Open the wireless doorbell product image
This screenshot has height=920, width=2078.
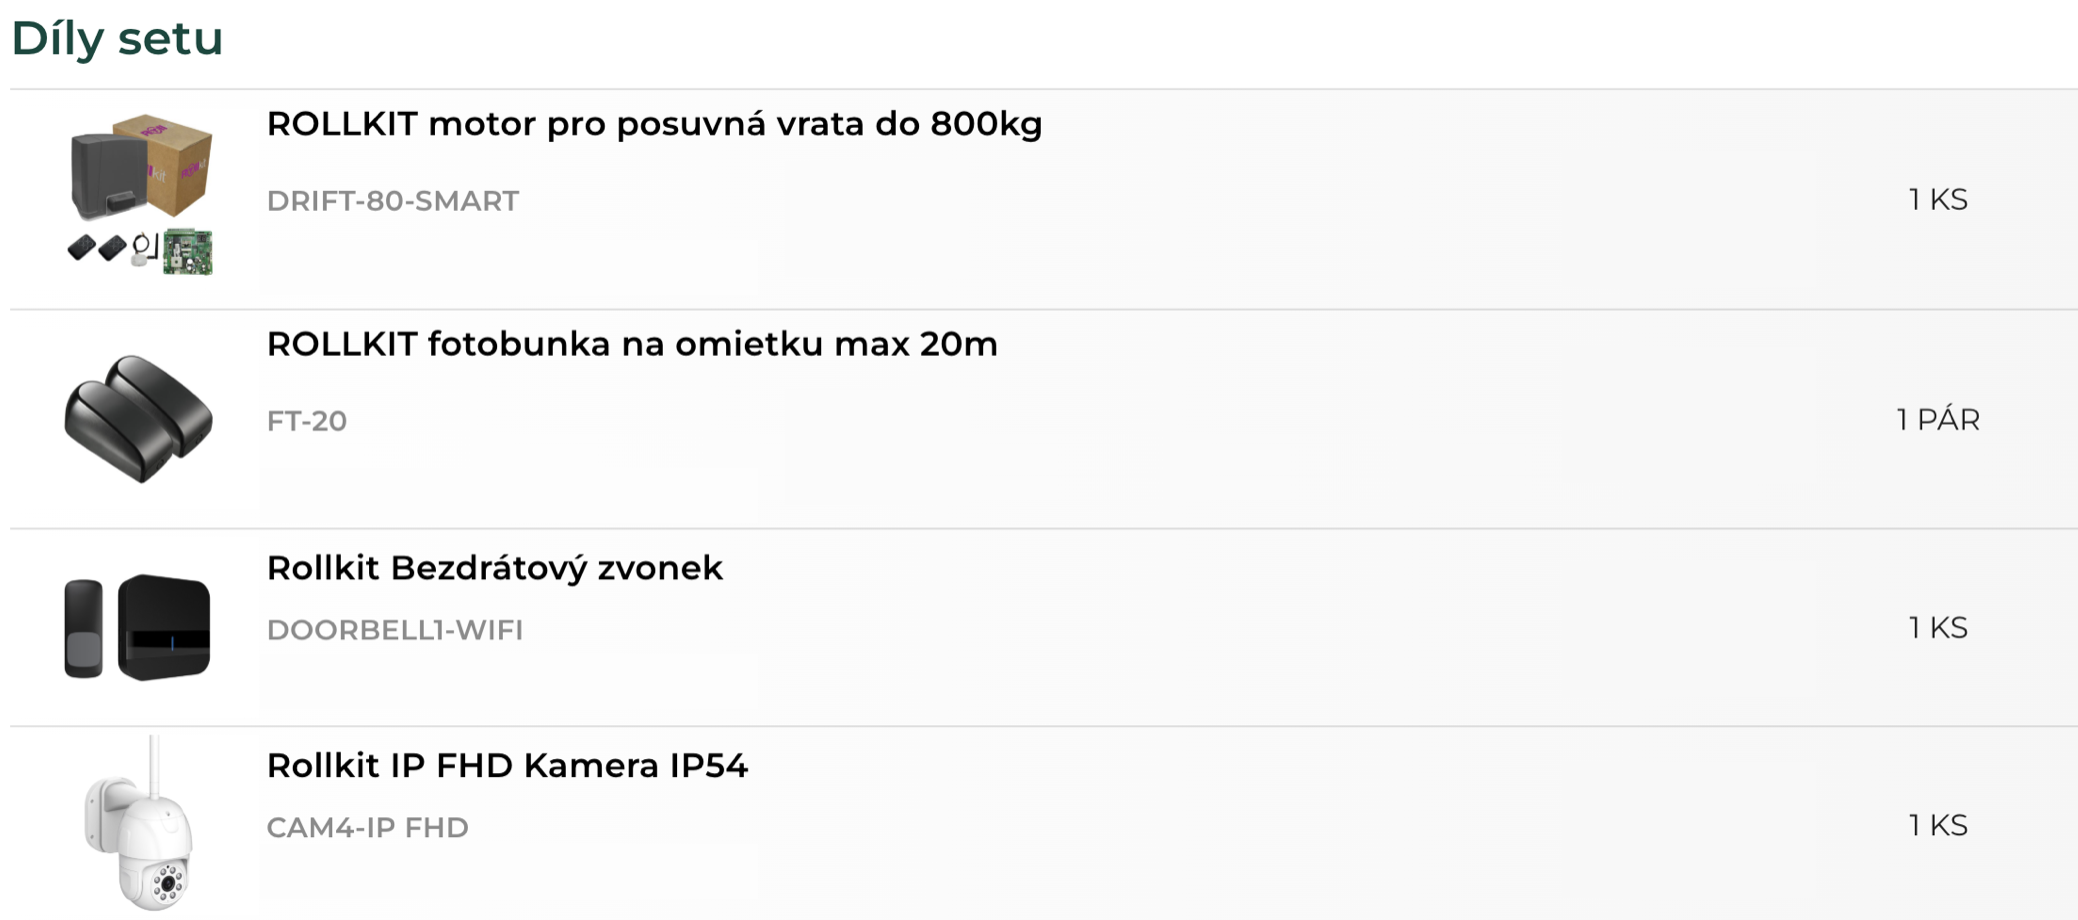pos(138,627)
